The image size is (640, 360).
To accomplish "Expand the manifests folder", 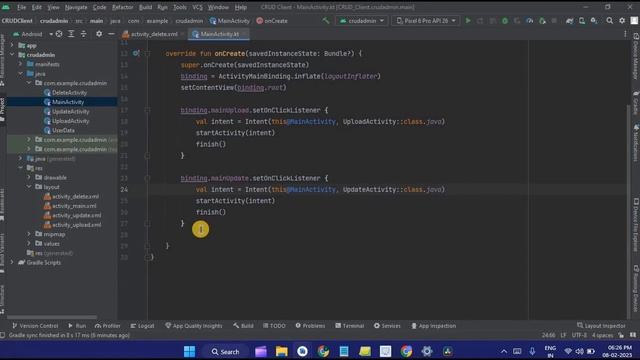I will [20, 64].
